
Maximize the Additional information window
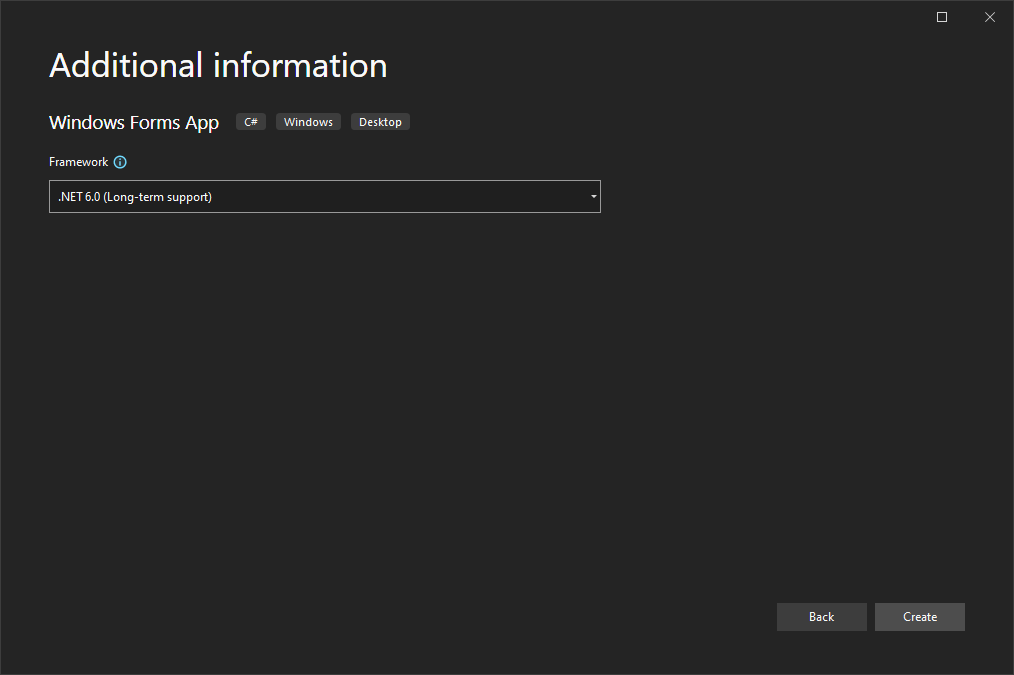pos(941,17)
